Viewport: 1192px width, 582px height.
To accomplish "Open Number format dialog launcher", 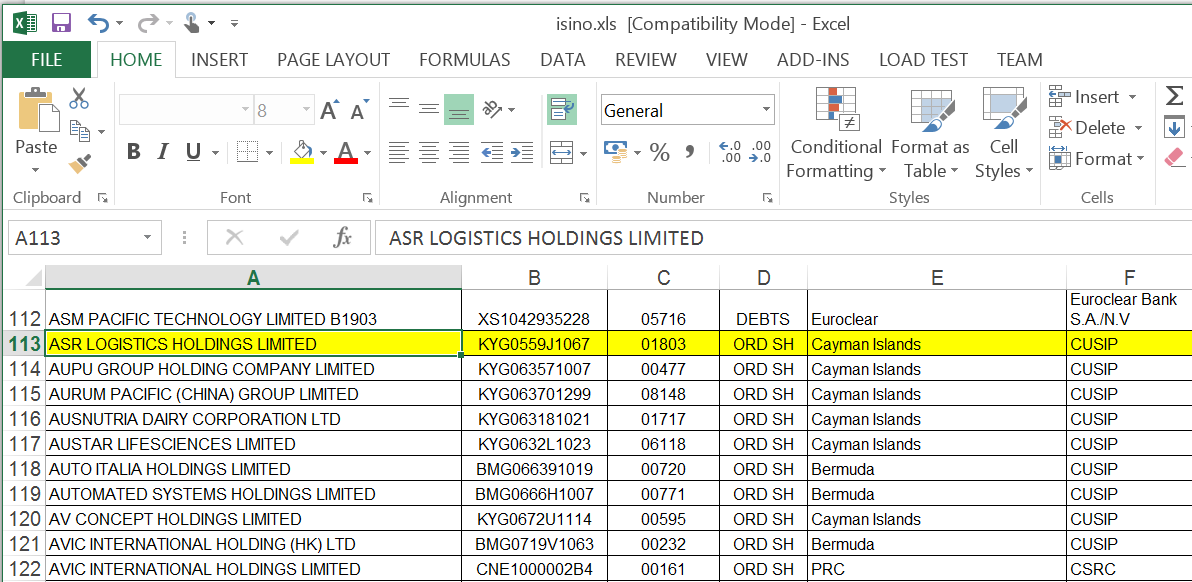I will pos(768,198).
